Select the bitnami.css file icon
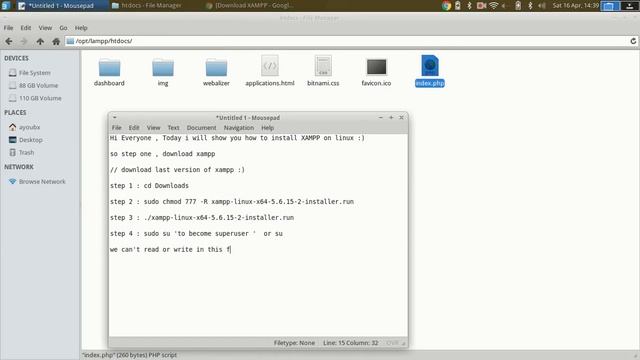The image size is (640, 360). pyautogui.click(x=323, y=66)
